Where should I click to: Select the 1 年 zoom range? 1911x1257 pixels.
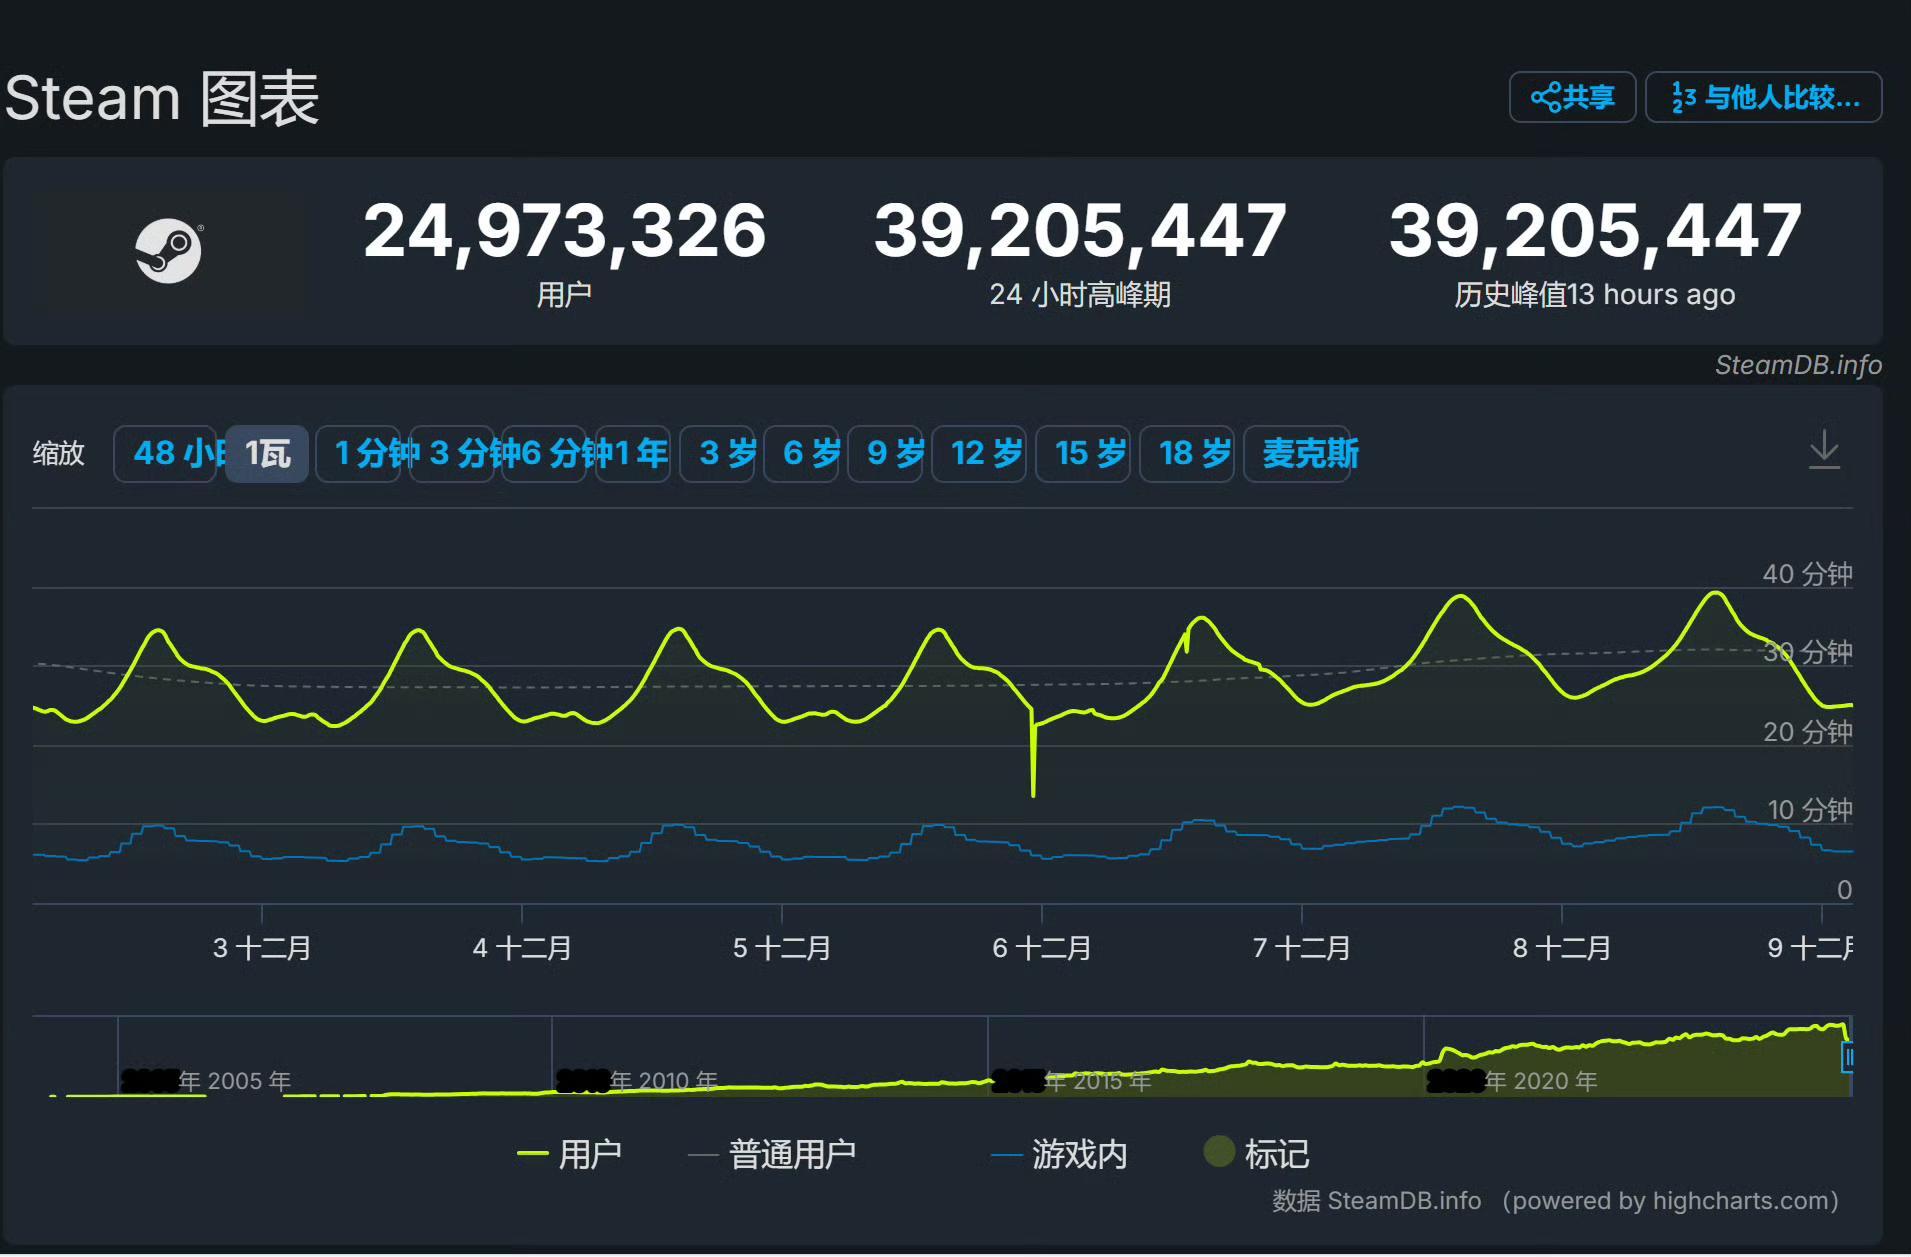[634, 454]
